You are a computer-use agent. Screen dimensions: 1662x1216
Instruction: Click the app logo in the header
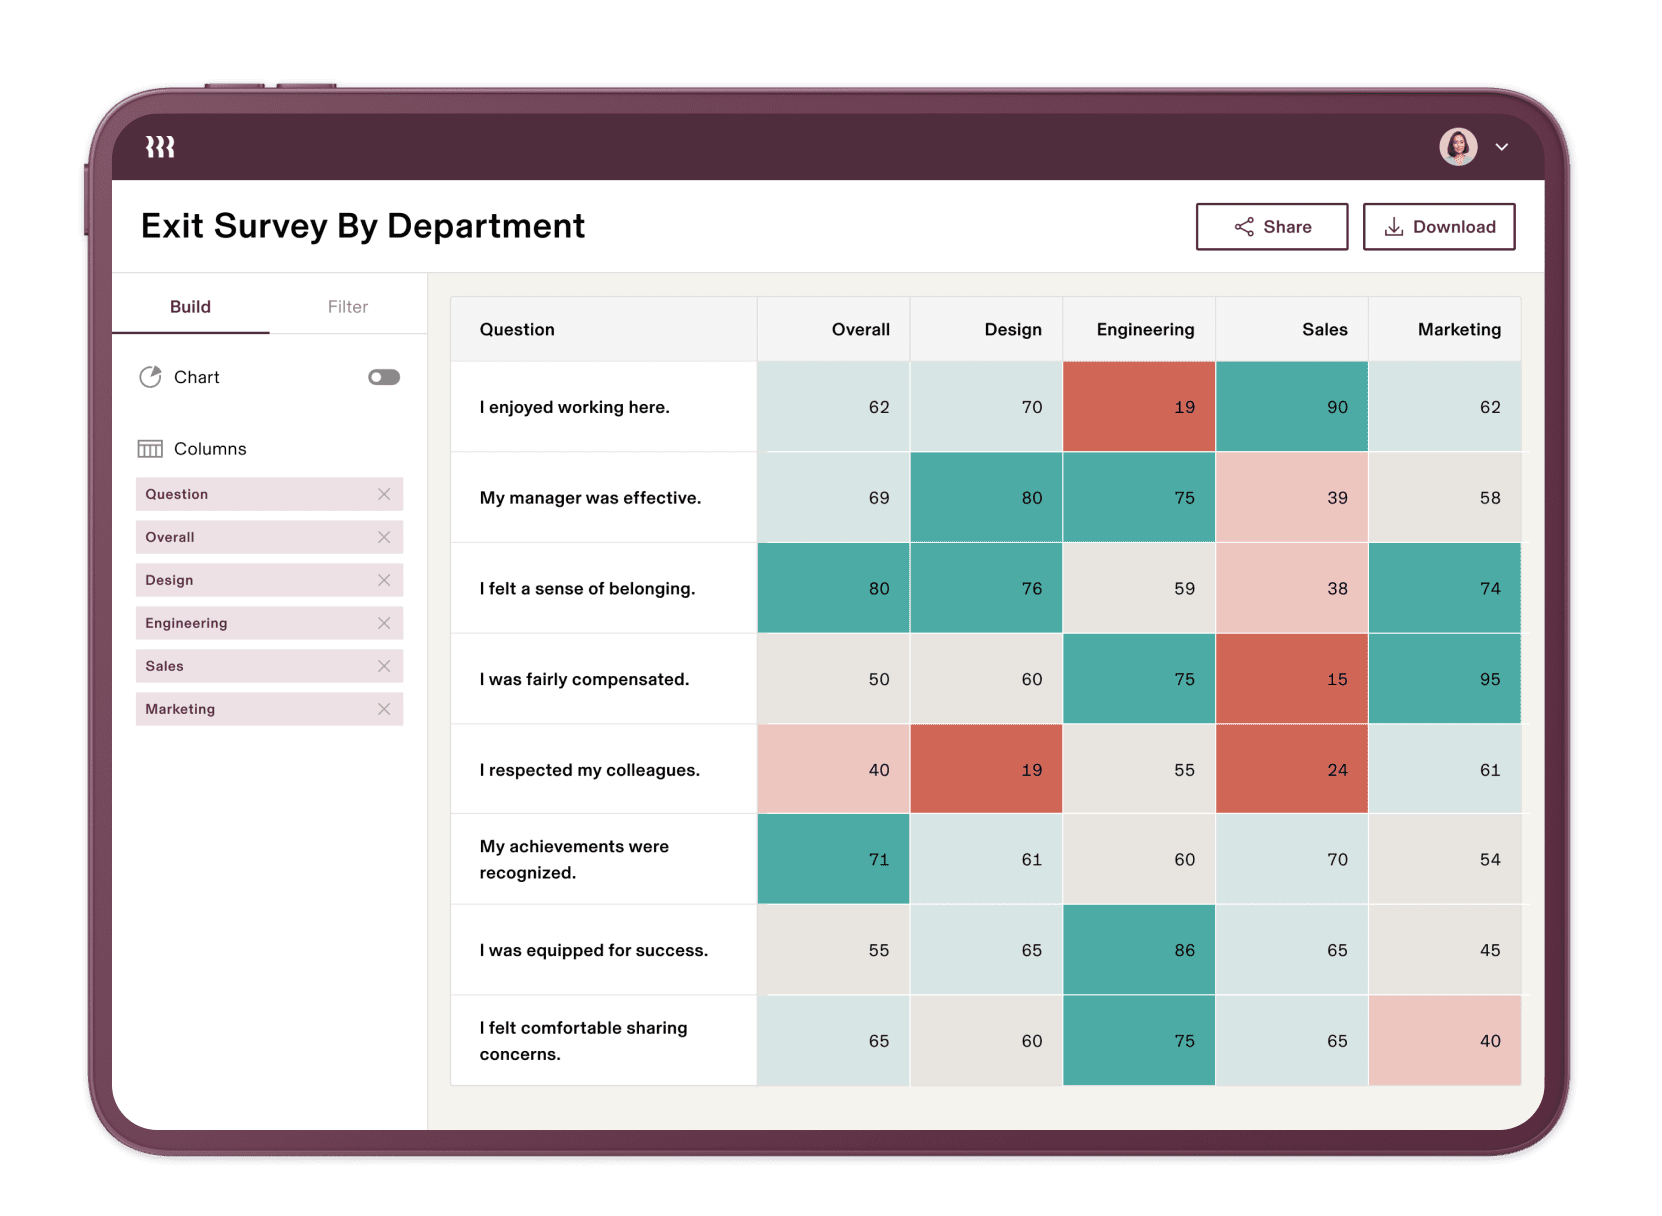tap(160, 147)
